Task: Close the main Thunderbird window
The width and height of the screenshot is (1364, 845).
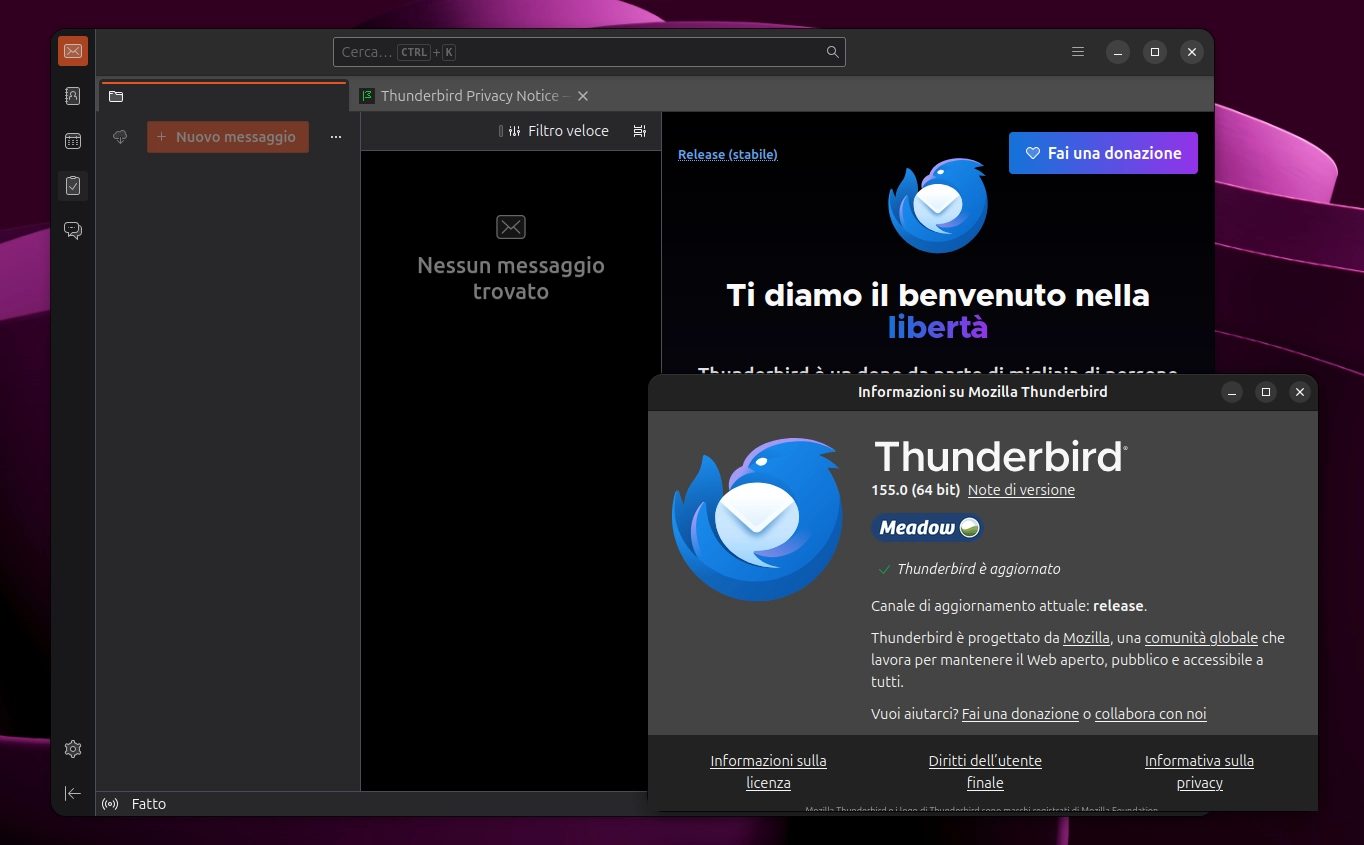Action: [x=1191, y=52]
